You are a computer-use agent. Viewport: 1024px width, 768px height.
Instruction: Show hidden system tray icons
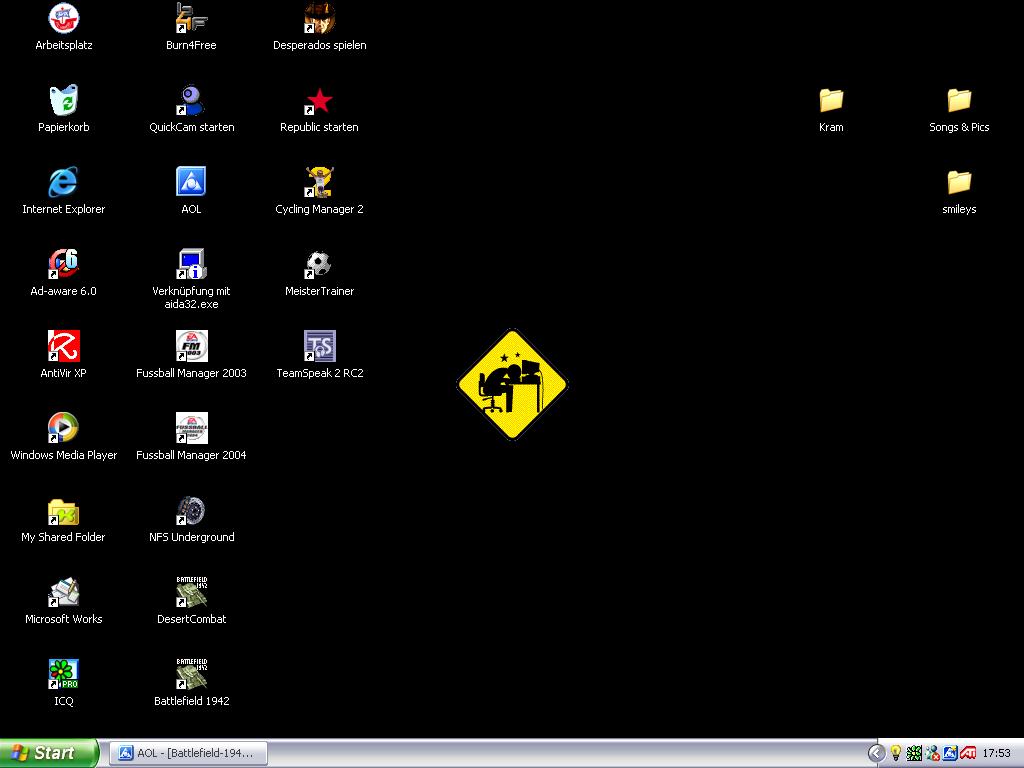click(876, 754)
